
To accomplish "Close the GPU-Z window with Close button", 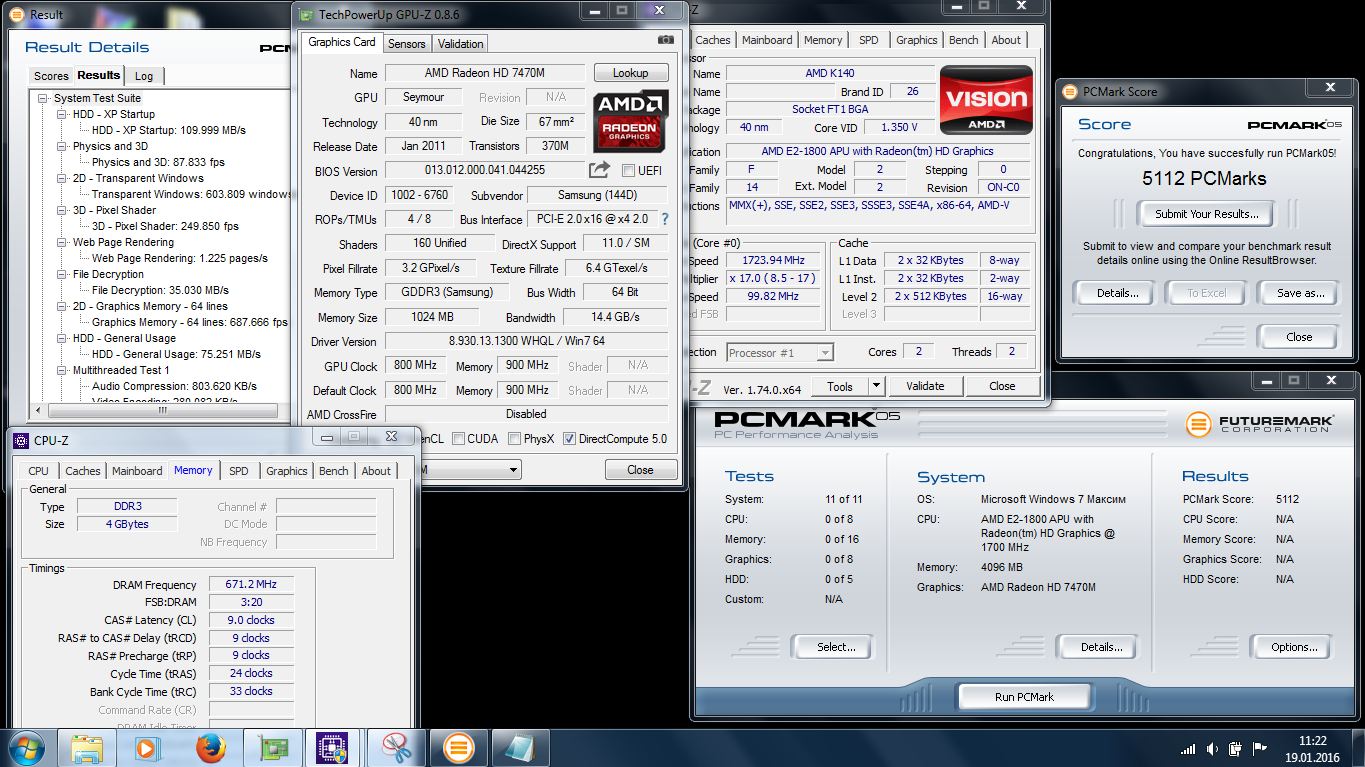I will tap(640, 470).
